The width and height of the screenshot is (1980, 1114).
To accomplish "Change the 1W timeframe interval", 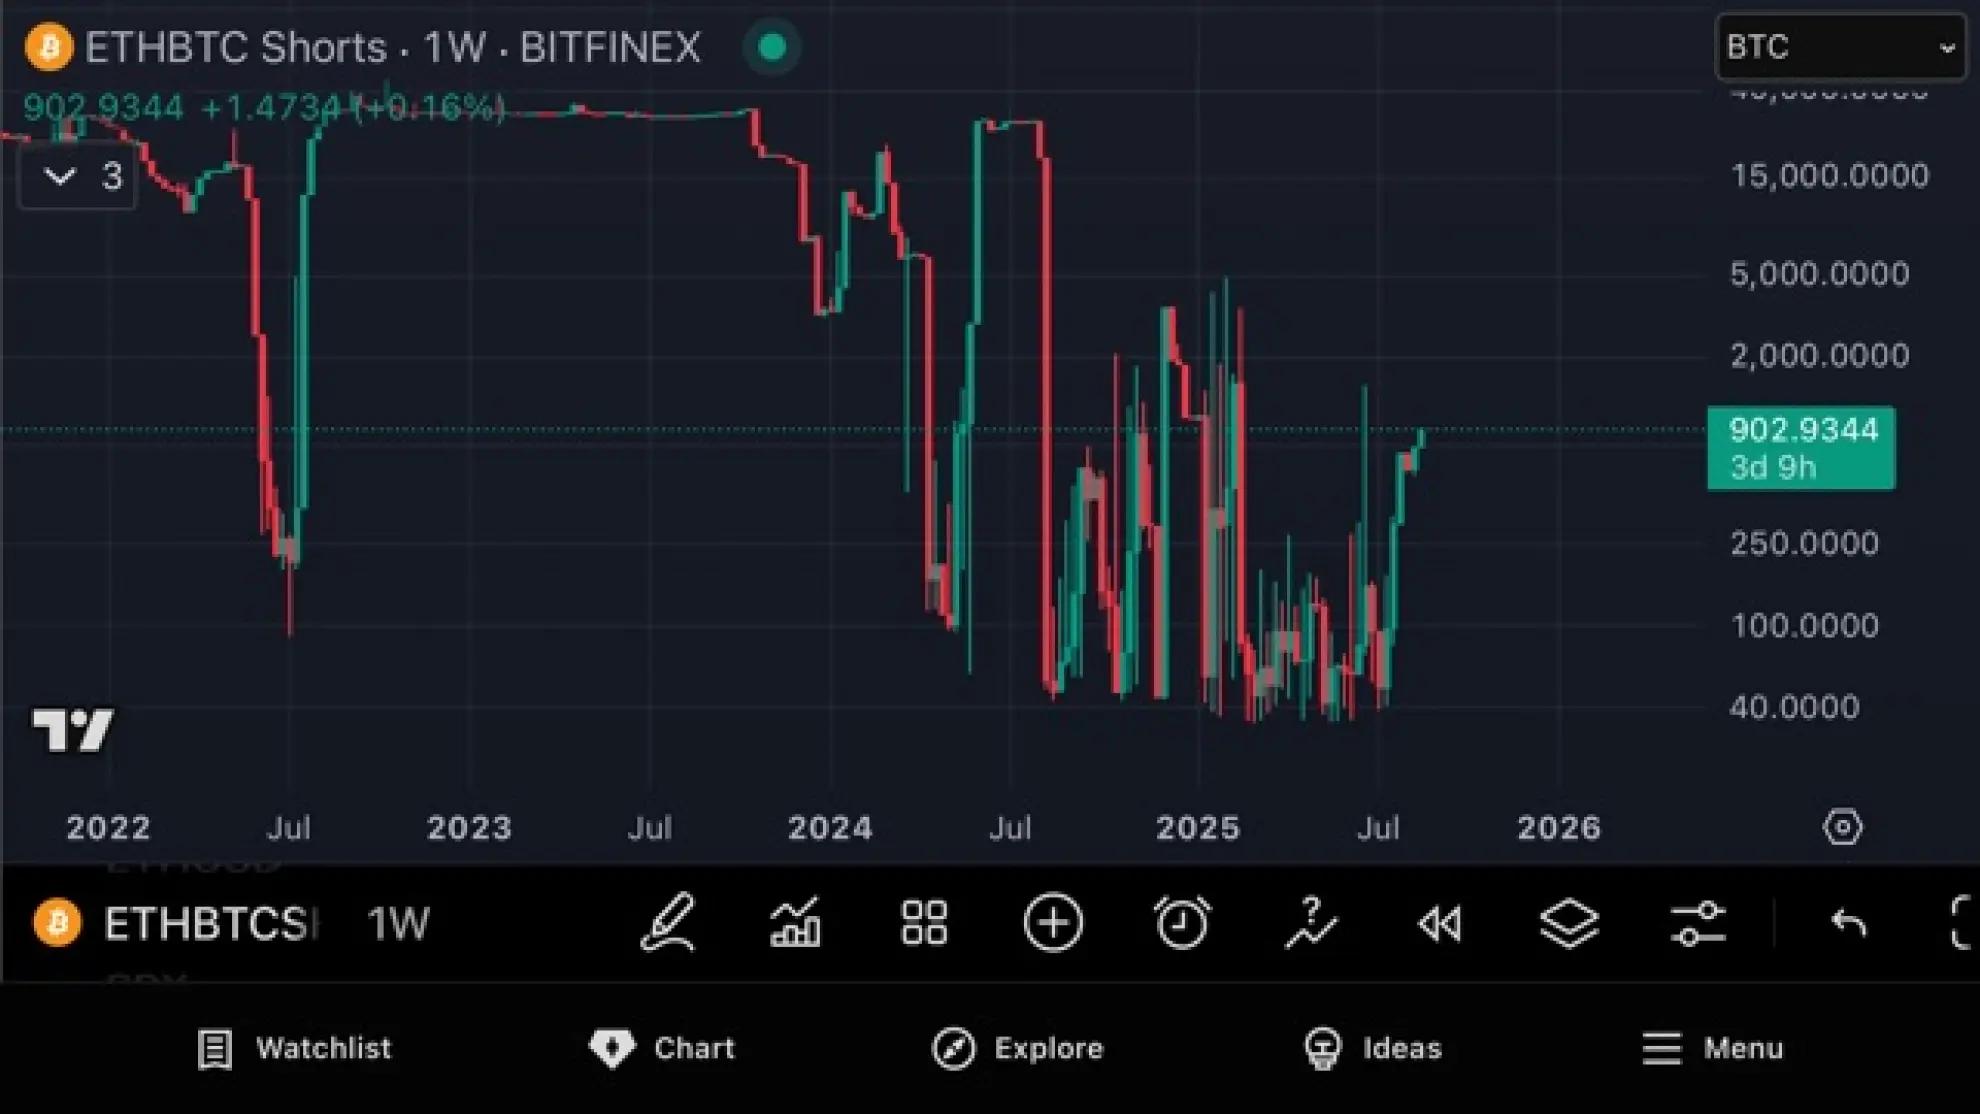I will pos(398,923).
